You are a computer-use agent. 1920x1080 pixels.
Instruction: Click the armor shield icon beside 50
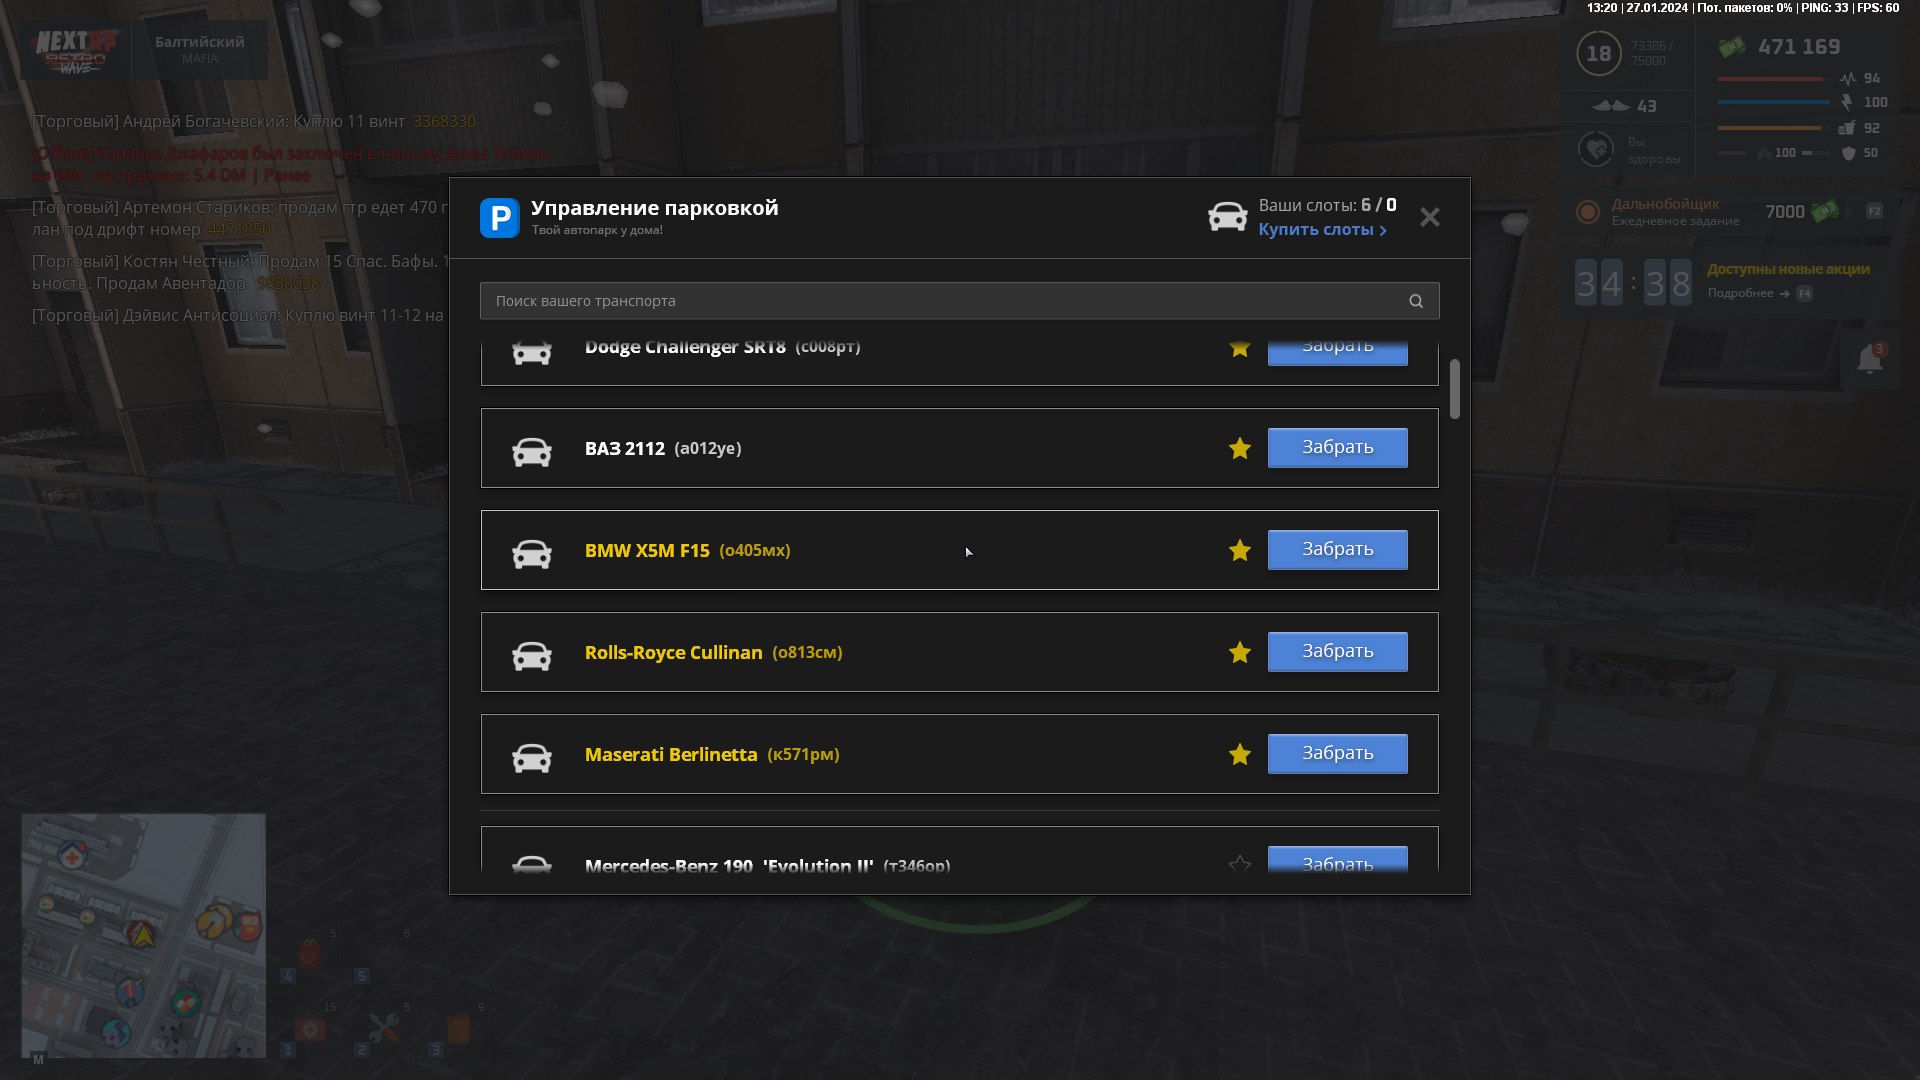click(1848, 153)
